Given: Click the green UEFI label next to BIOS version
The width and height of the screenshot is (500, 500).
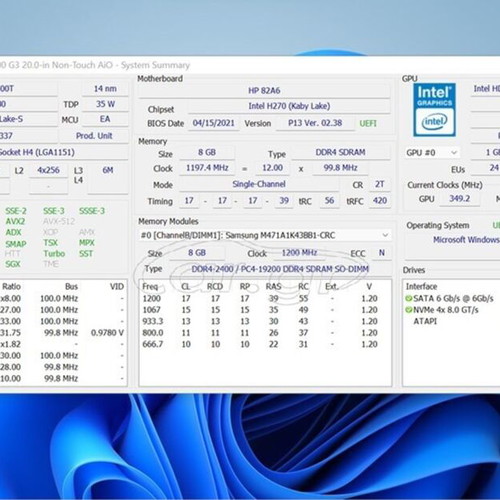Looking at the screenshot, I should [x=368, y=123].
